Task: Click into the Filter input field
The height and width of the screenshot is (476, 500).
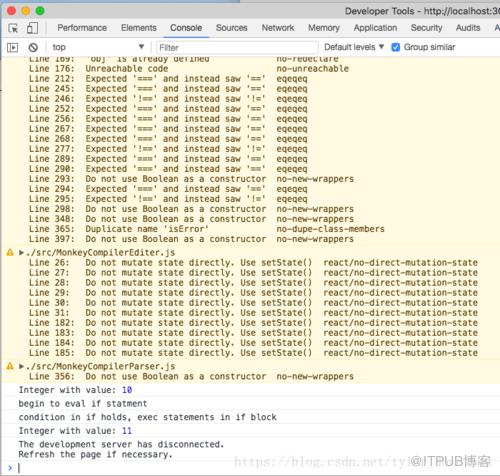Action: click(237, 48)
